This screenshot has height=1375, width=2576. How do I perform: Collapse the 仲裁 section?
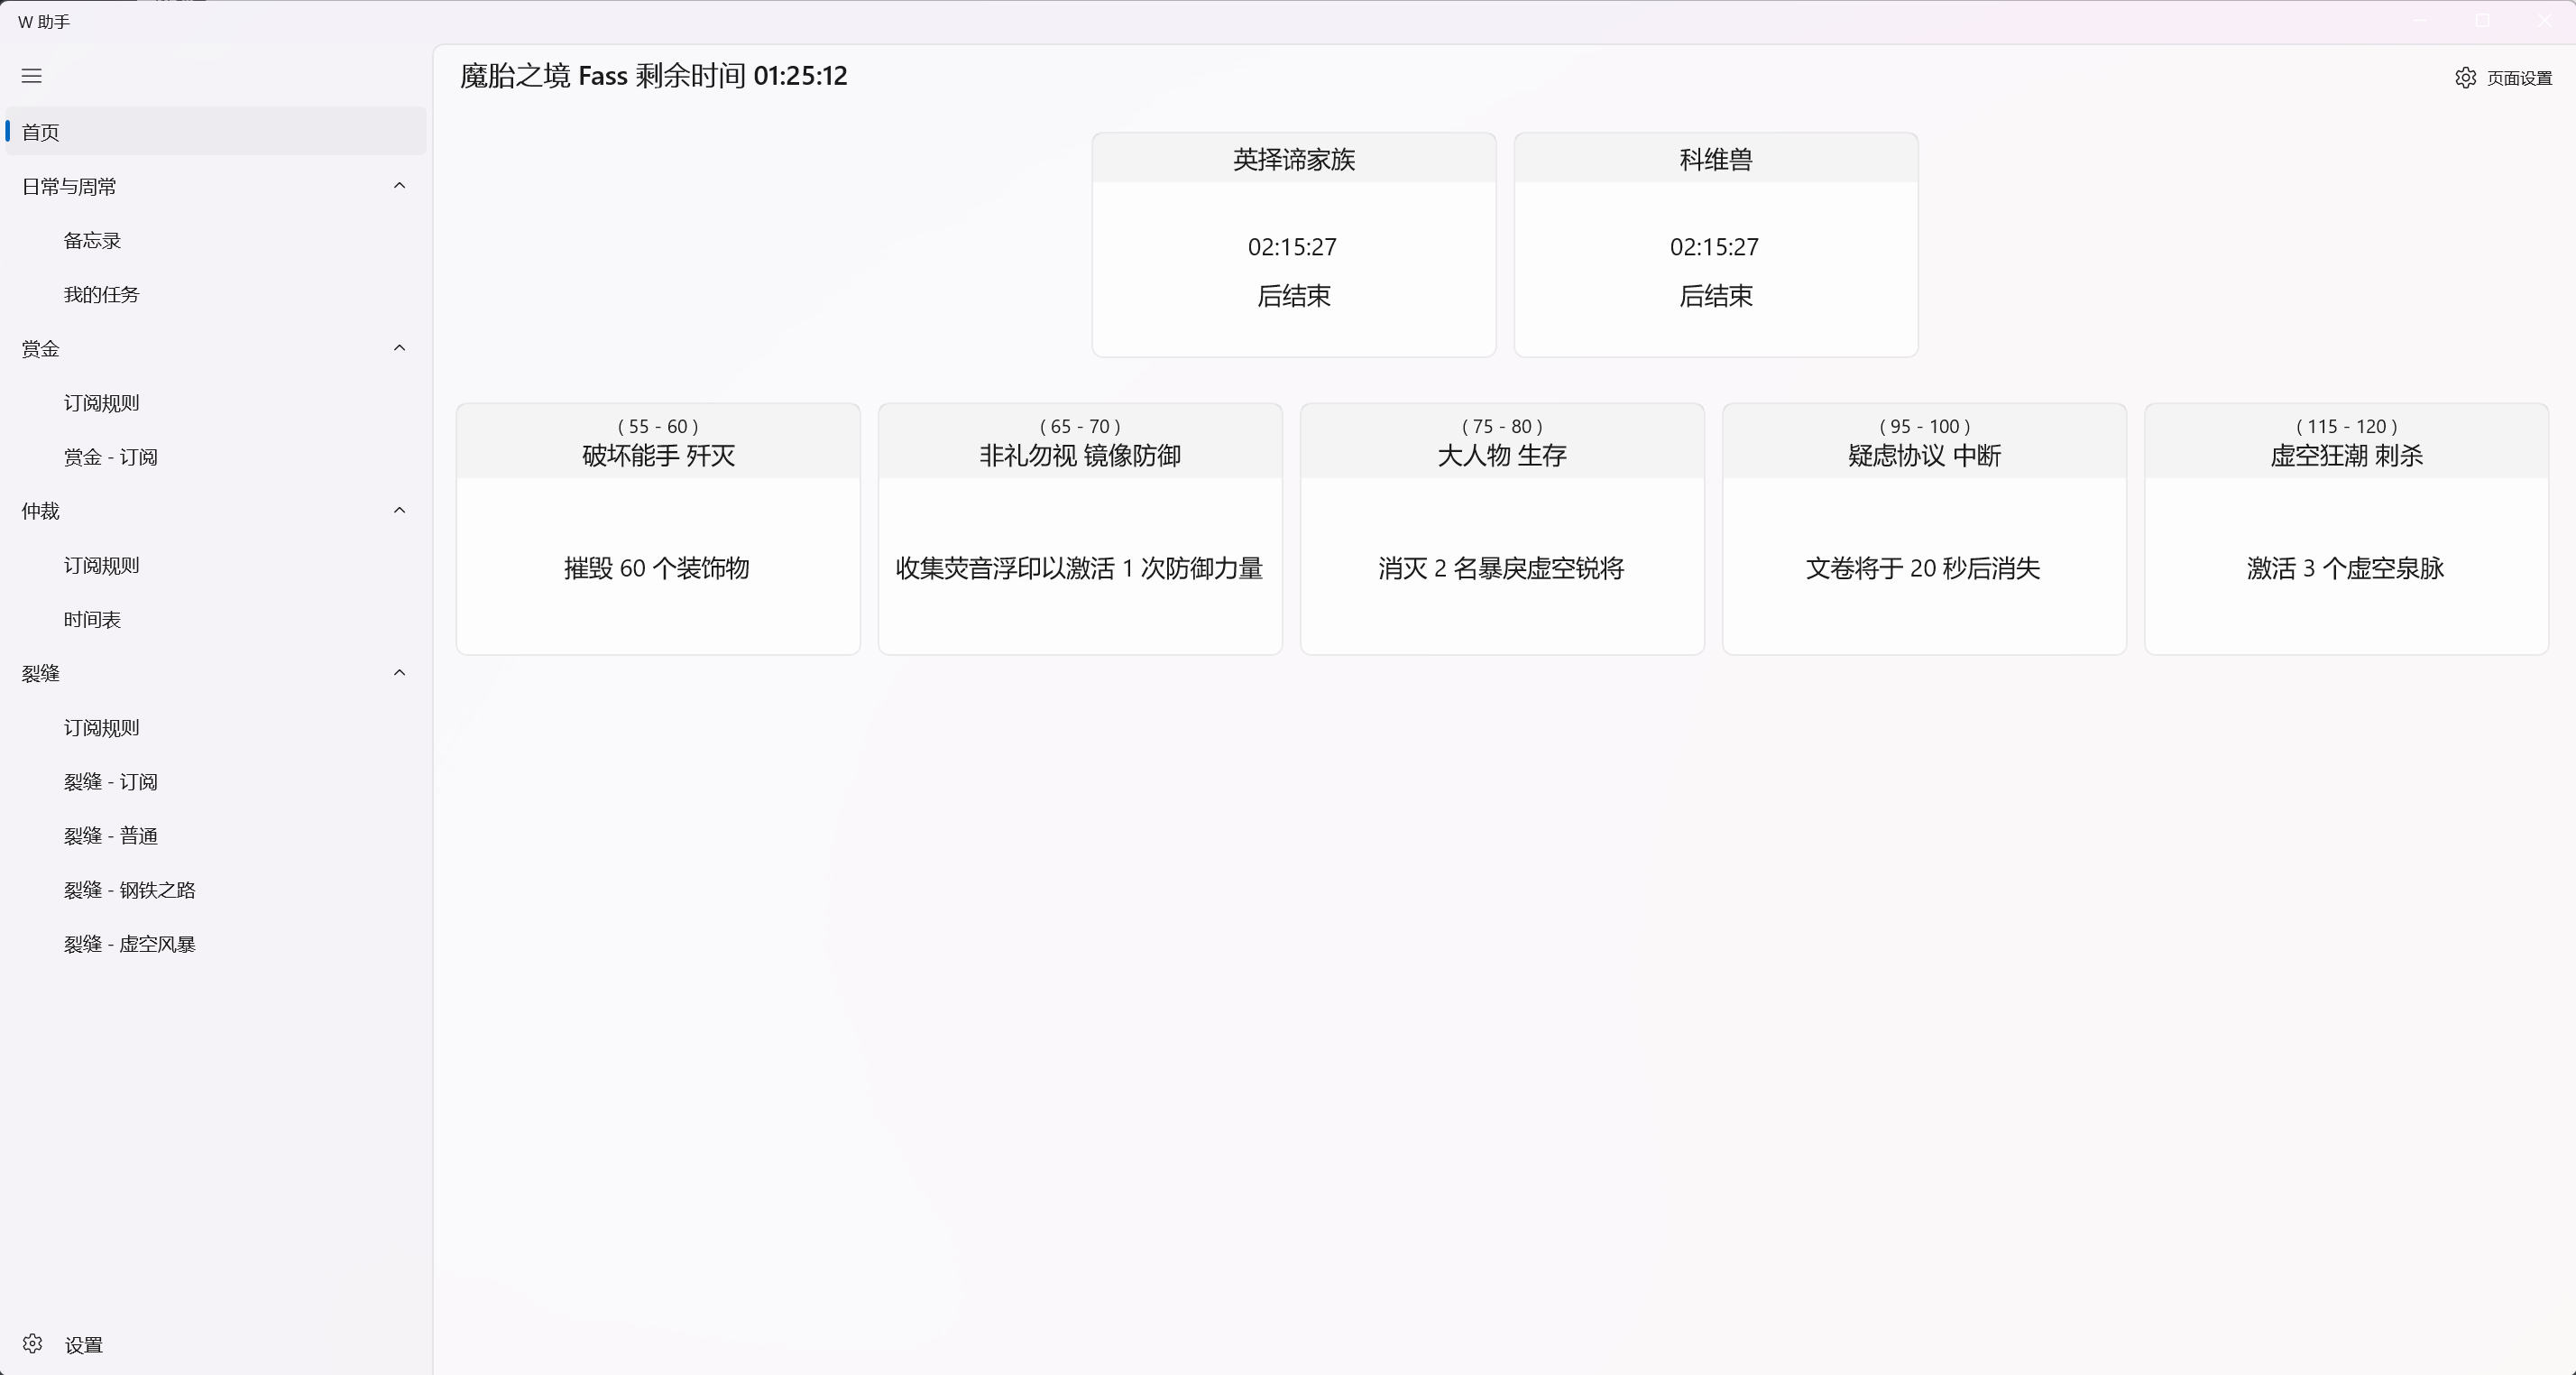399,510
